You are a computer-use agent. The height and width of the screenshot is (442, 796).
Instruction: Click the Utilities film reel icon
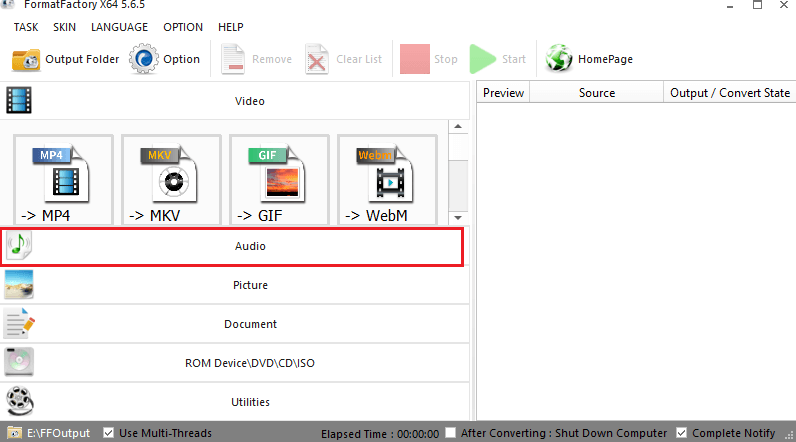tap(19, 401)
